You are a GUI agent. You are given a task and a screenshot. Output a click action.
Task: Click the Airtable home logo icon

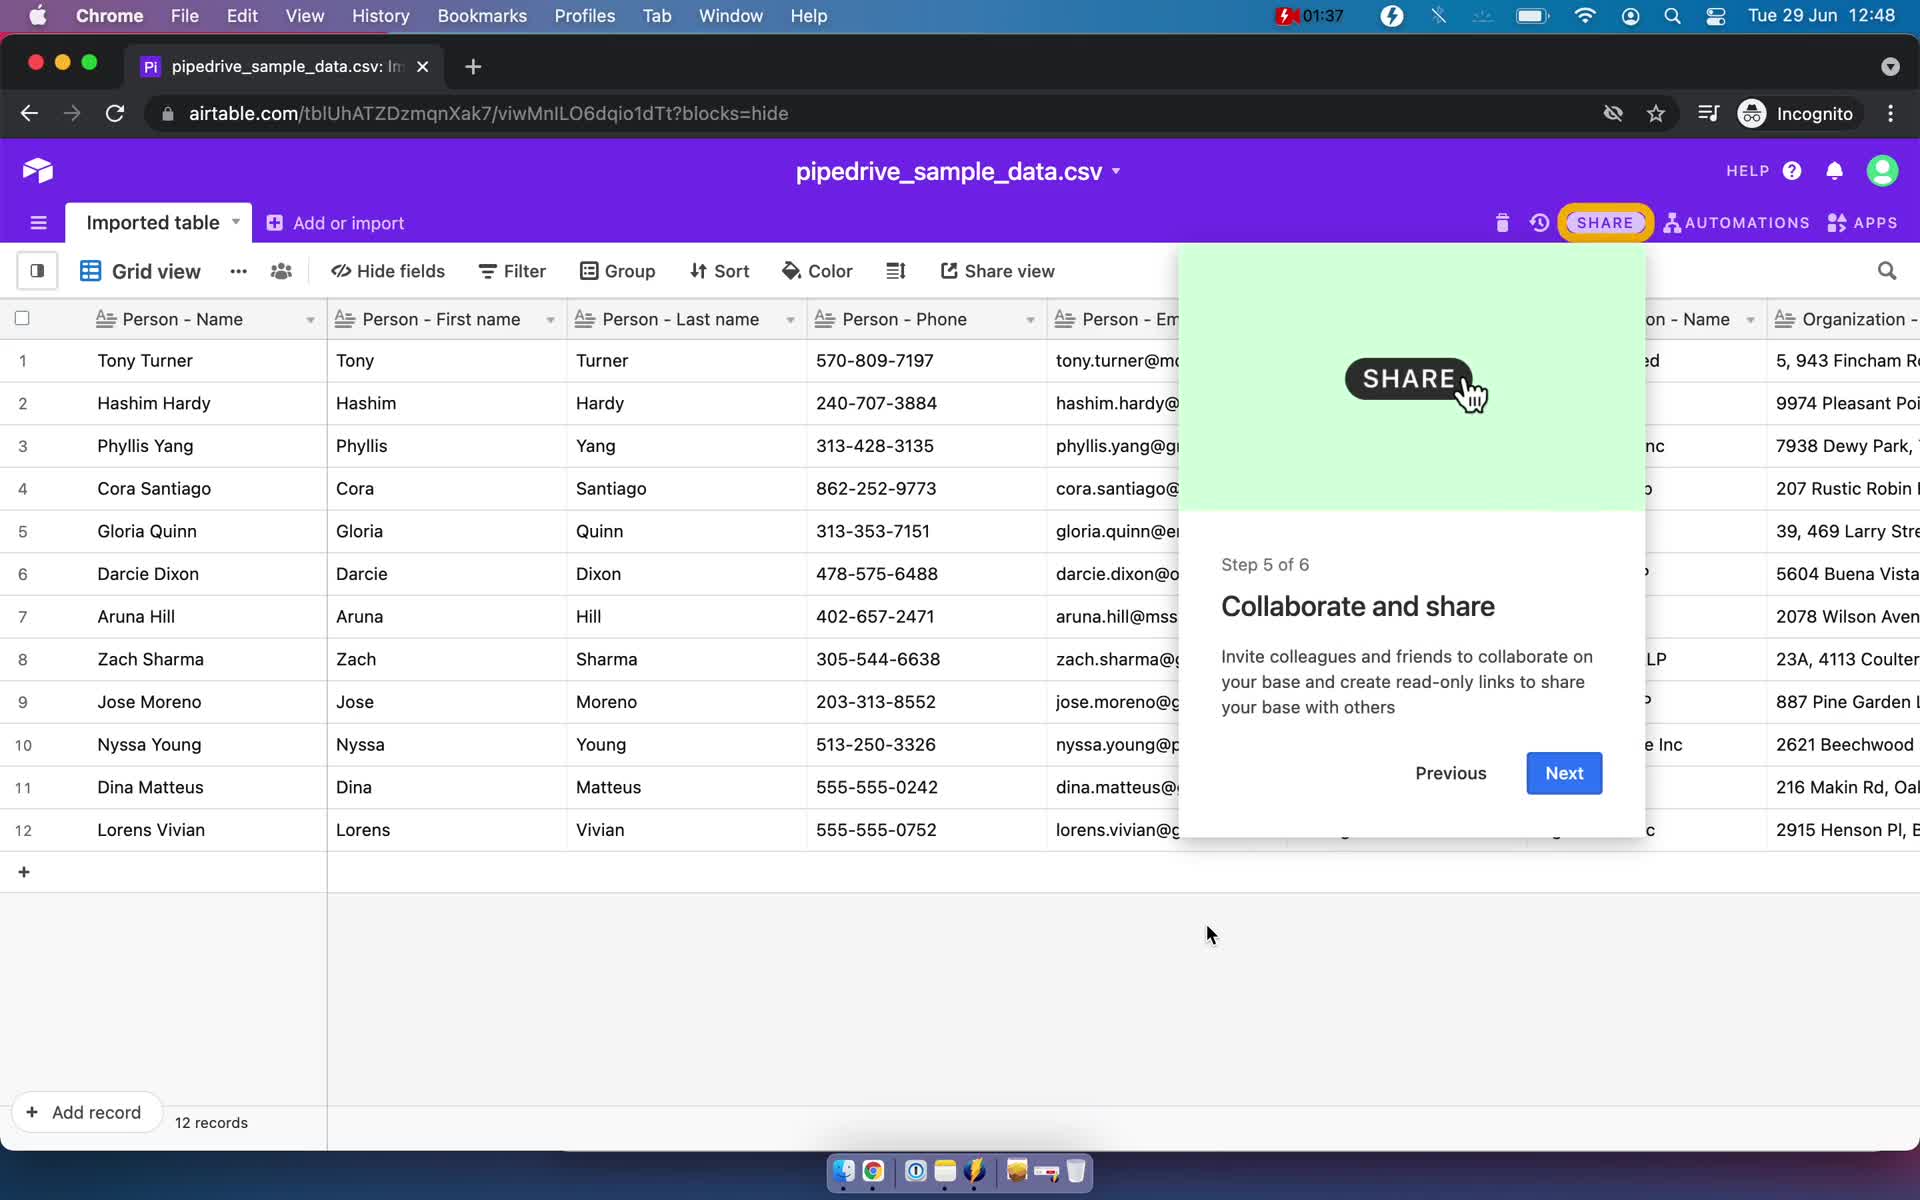click(38, 171)
